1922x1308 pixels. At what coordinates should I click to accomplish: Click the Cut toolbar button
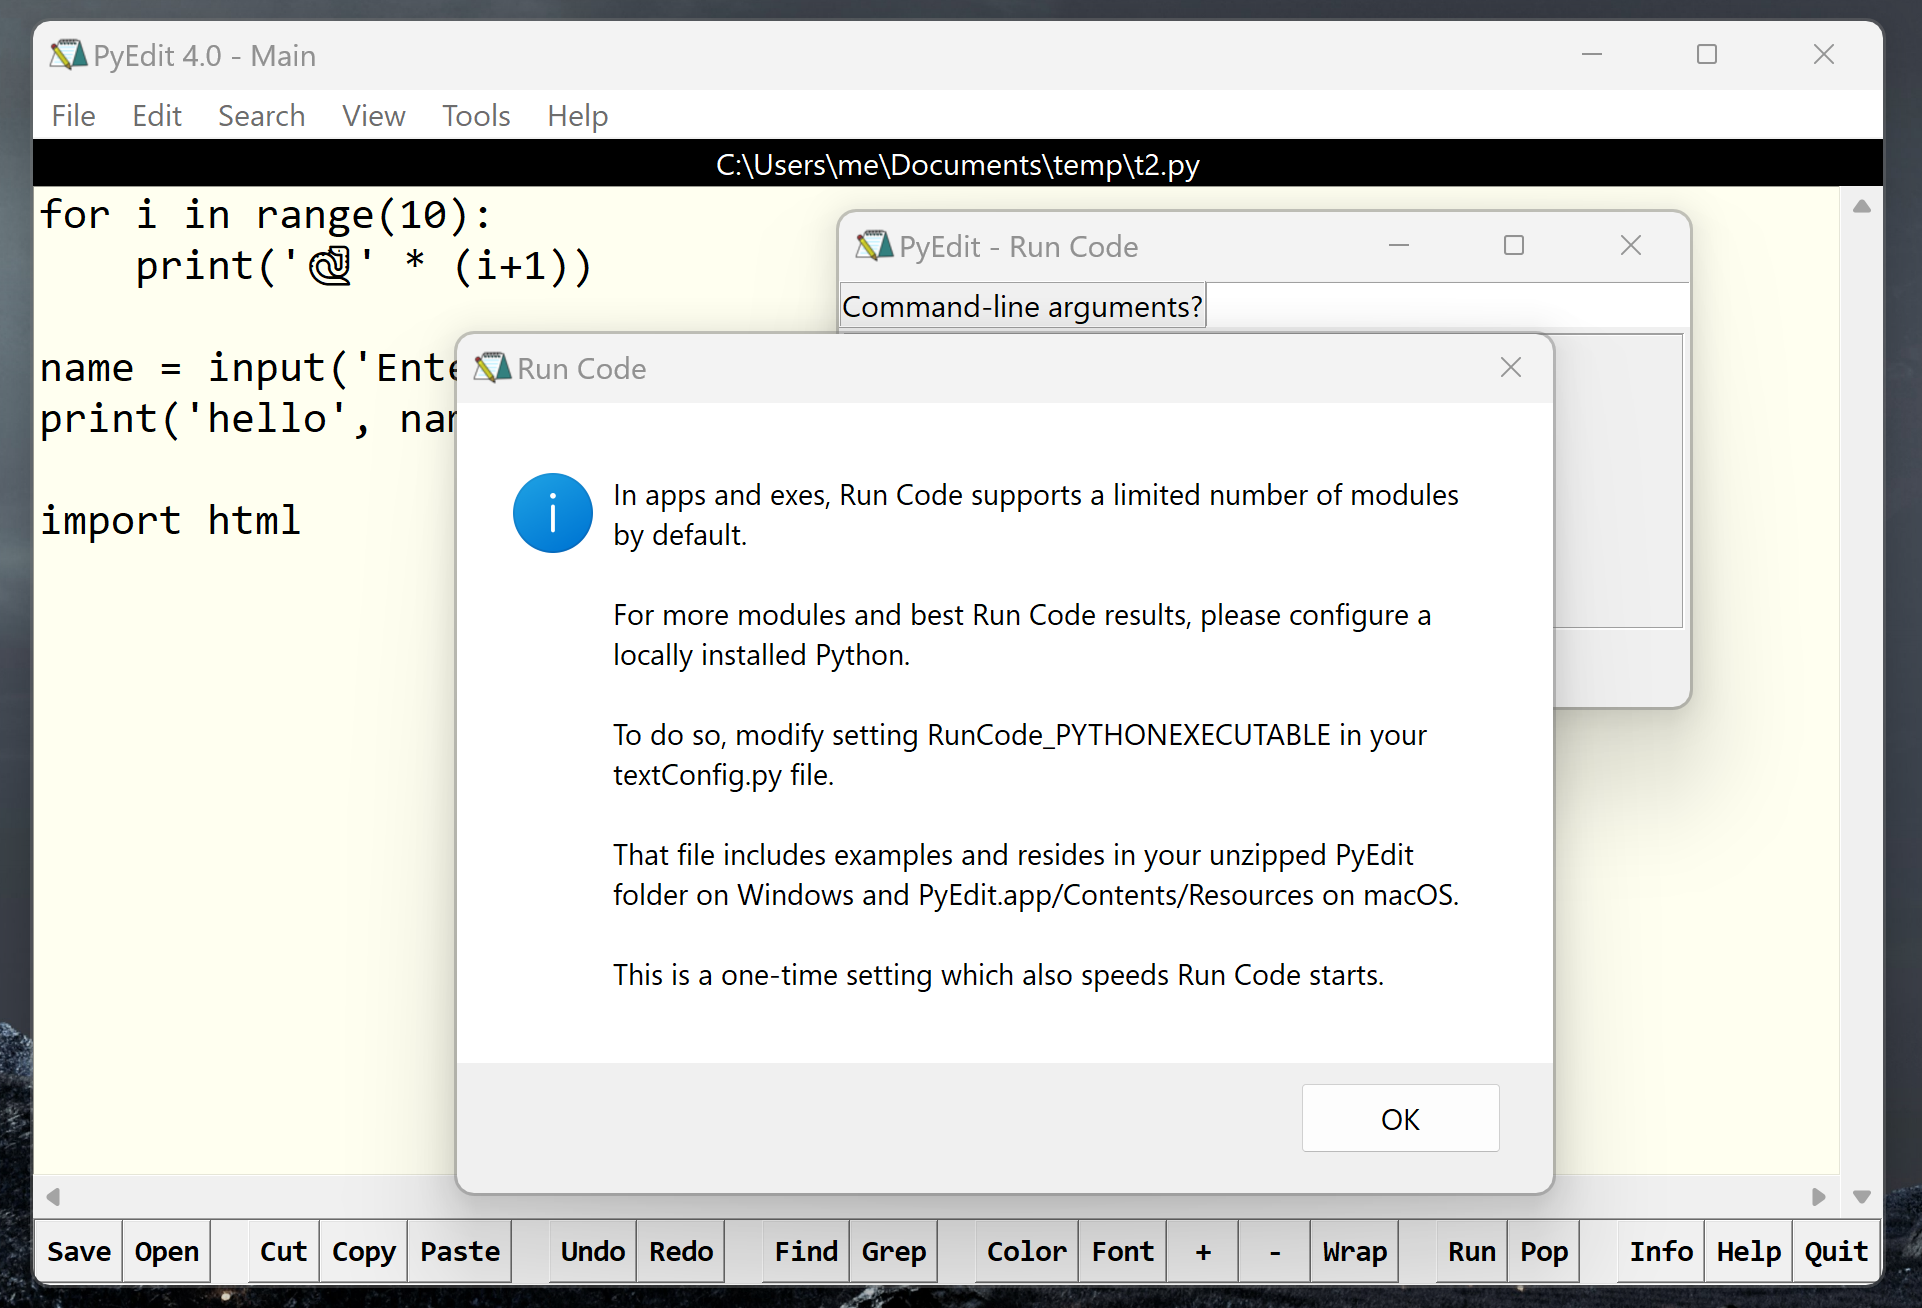283,1251
